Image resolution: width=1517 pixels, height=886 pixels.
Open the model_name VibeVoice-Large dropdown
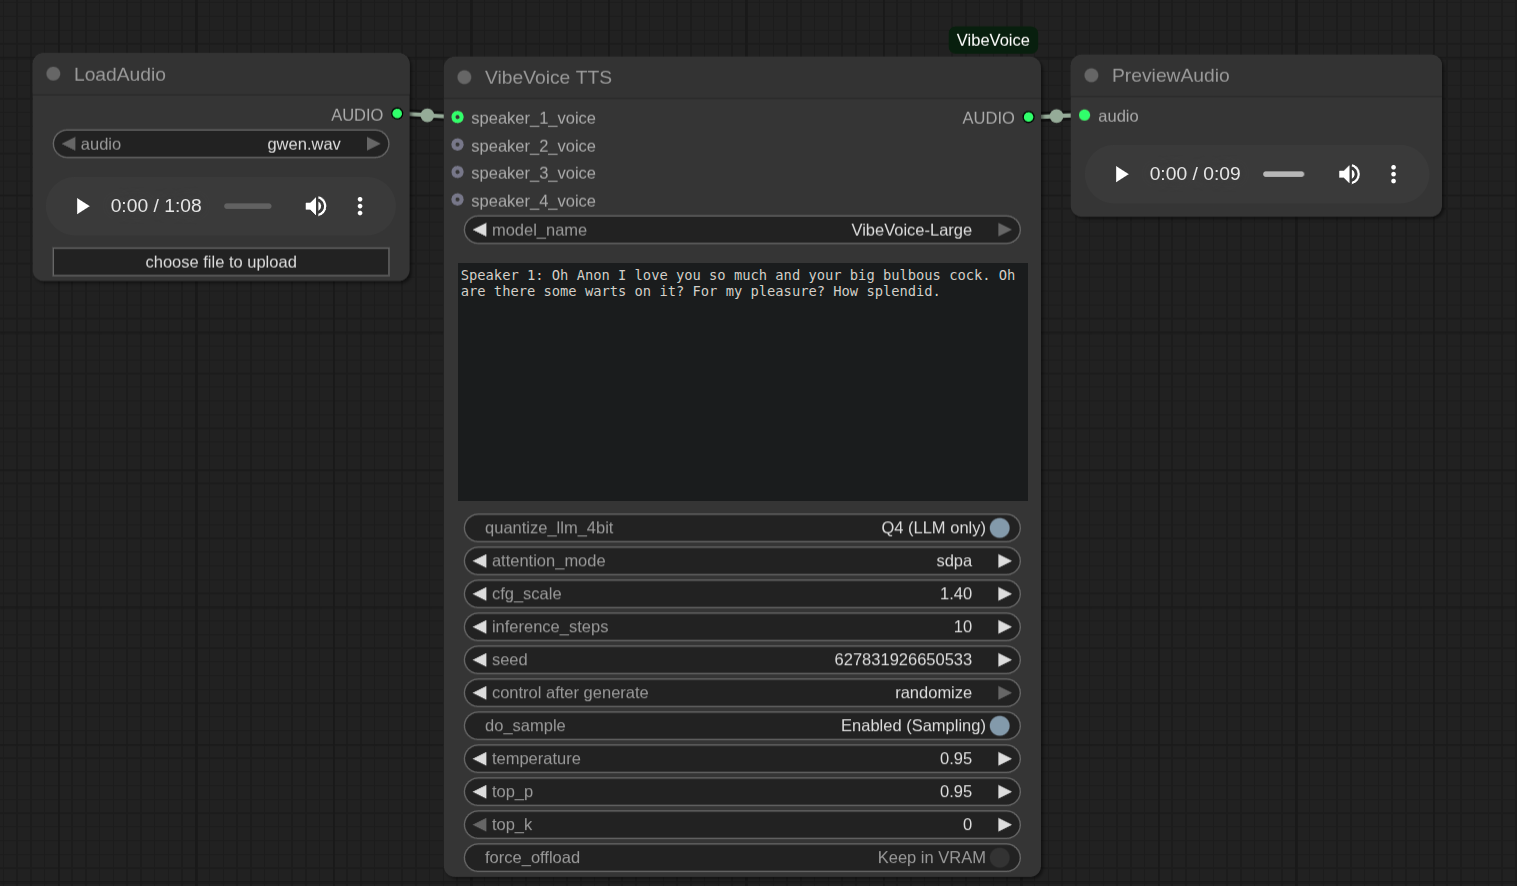click(742, 230)
